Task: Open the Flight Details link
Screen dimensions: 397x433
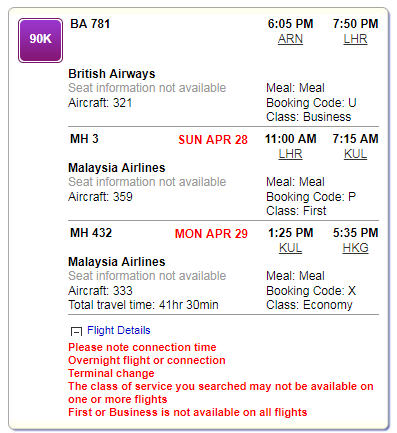Action: (x=119, y=330)
